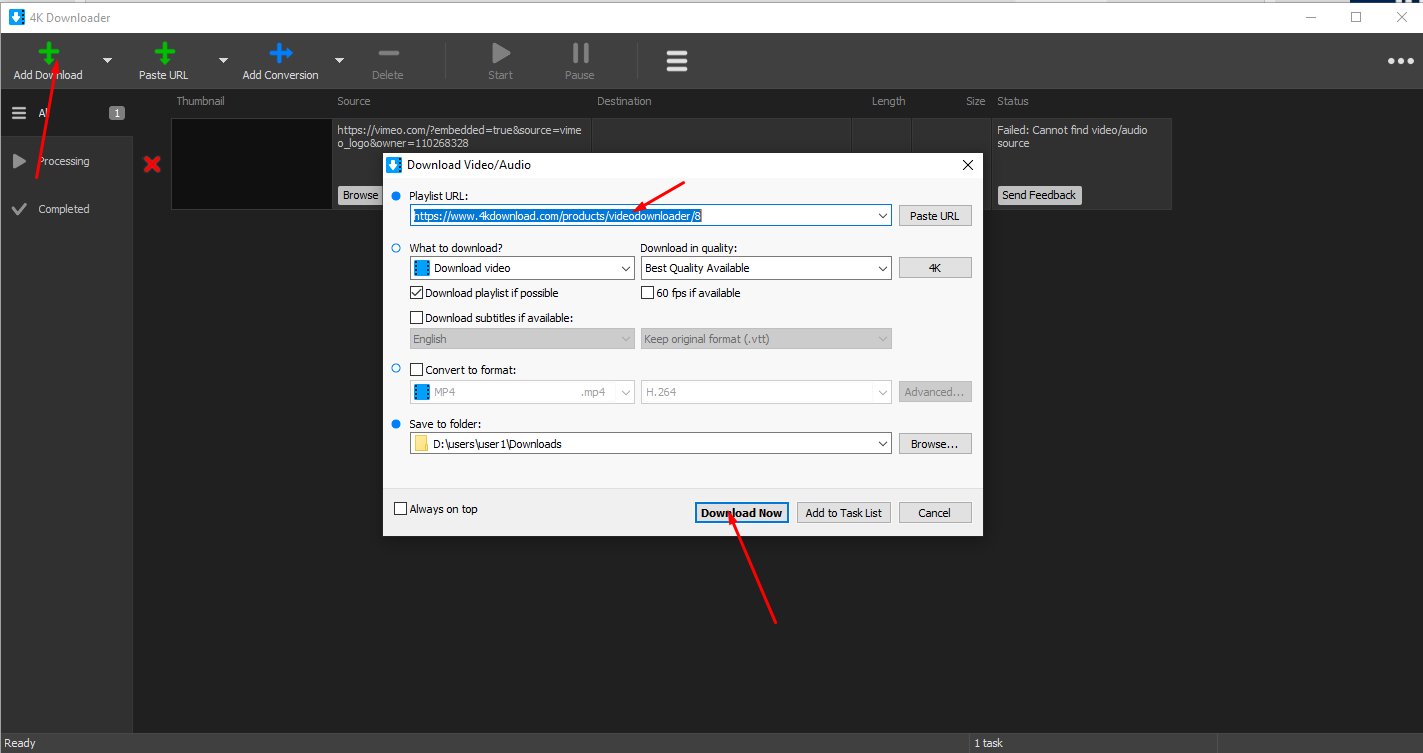Click the green Paste URL plus icon in toolbar
The width and height of the screenshot is (1423, 753).
coord(165,54)
